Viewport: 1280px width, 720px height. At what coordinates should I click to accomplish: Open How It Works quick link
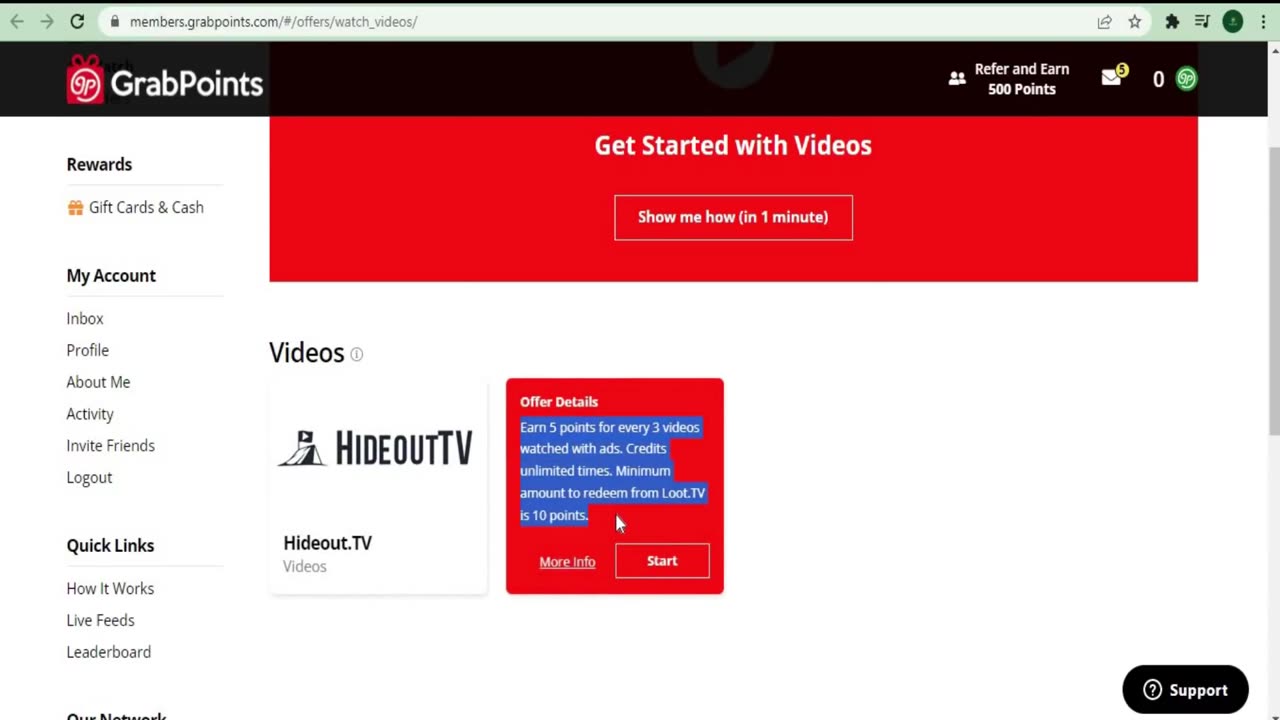pyautogui.click(x=110, y=589)
